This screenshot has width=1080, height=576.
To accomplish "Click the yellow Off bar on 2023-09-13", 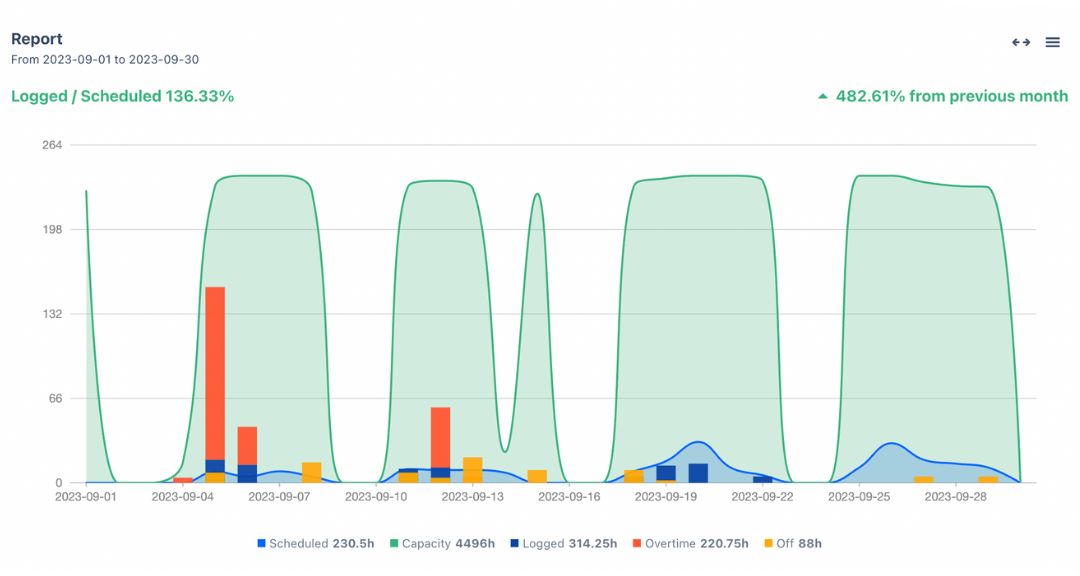I will (473, 468).
